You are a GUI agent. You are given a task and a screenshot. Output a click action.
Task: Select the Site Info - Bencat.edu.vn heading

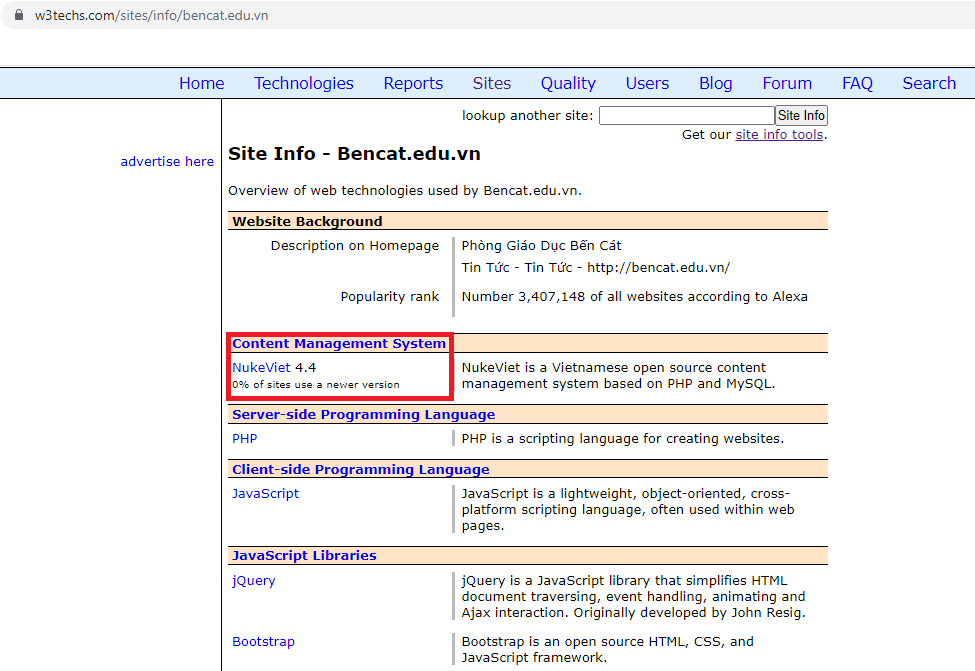[354, 154]
